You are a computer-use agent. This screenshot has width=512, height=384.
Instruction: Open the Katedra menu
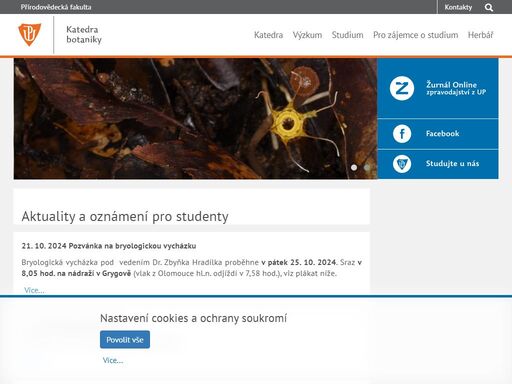(x=268, y=35)
